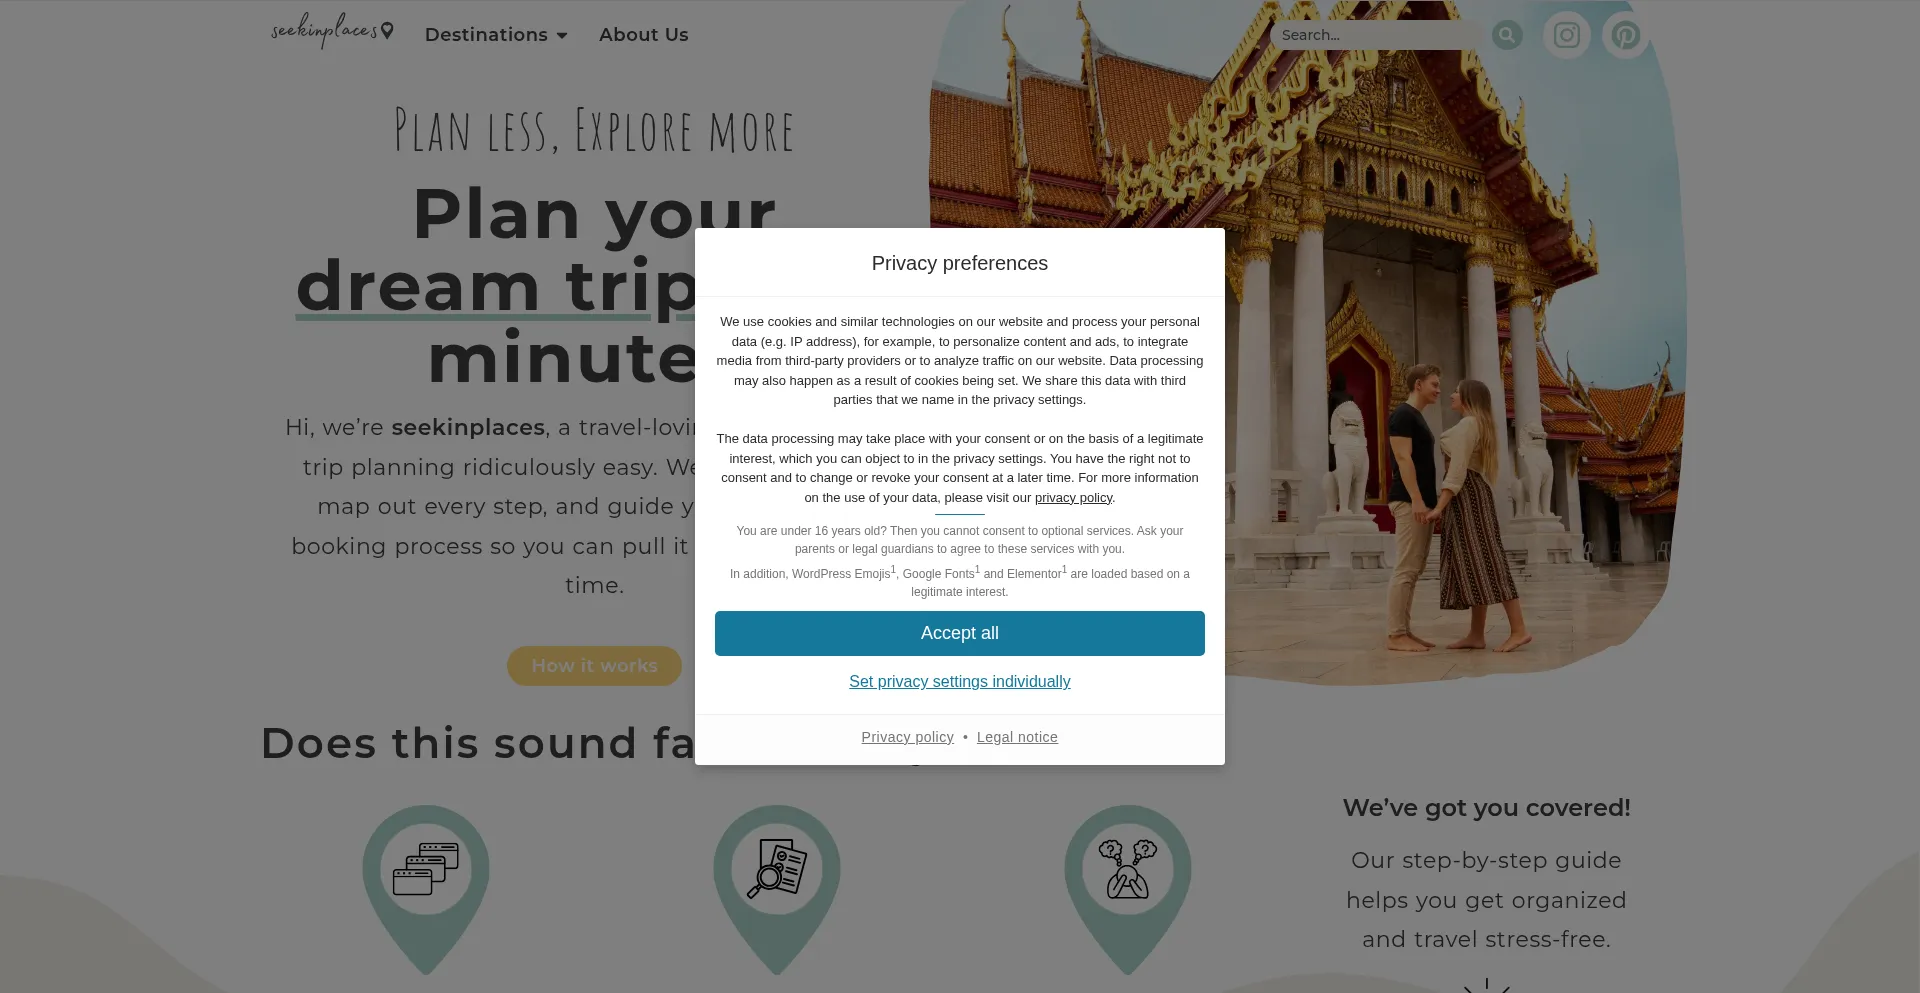Click the Instagram icon in header
This screenshot has width=1920, height=993.
[1566, 35]
